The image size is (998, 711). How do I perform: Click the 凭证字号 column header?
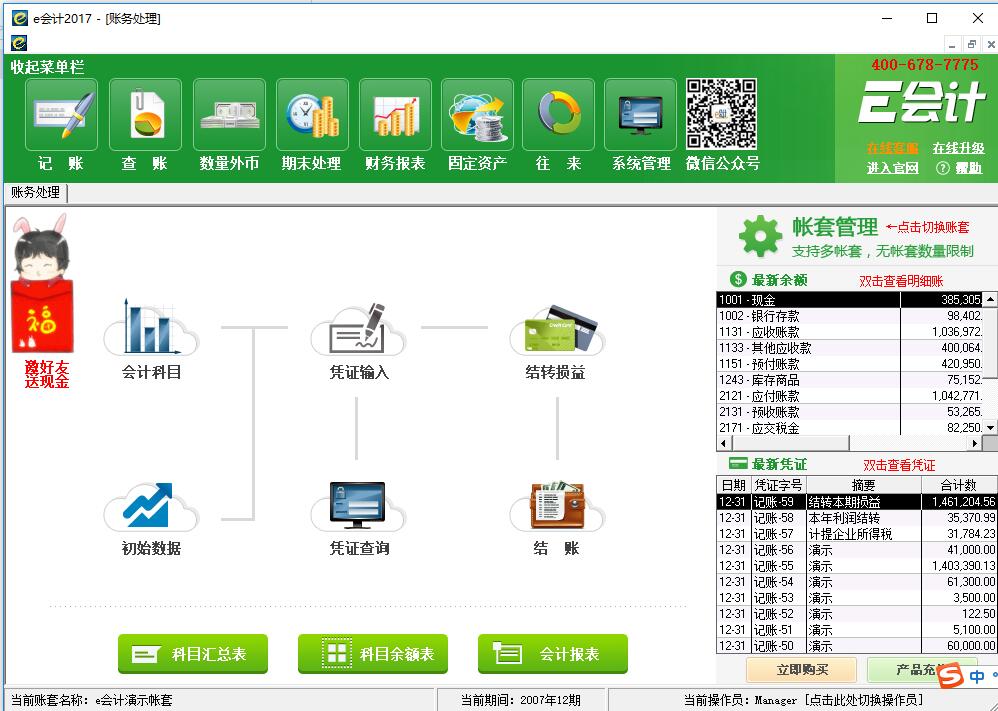click(779, 485)
